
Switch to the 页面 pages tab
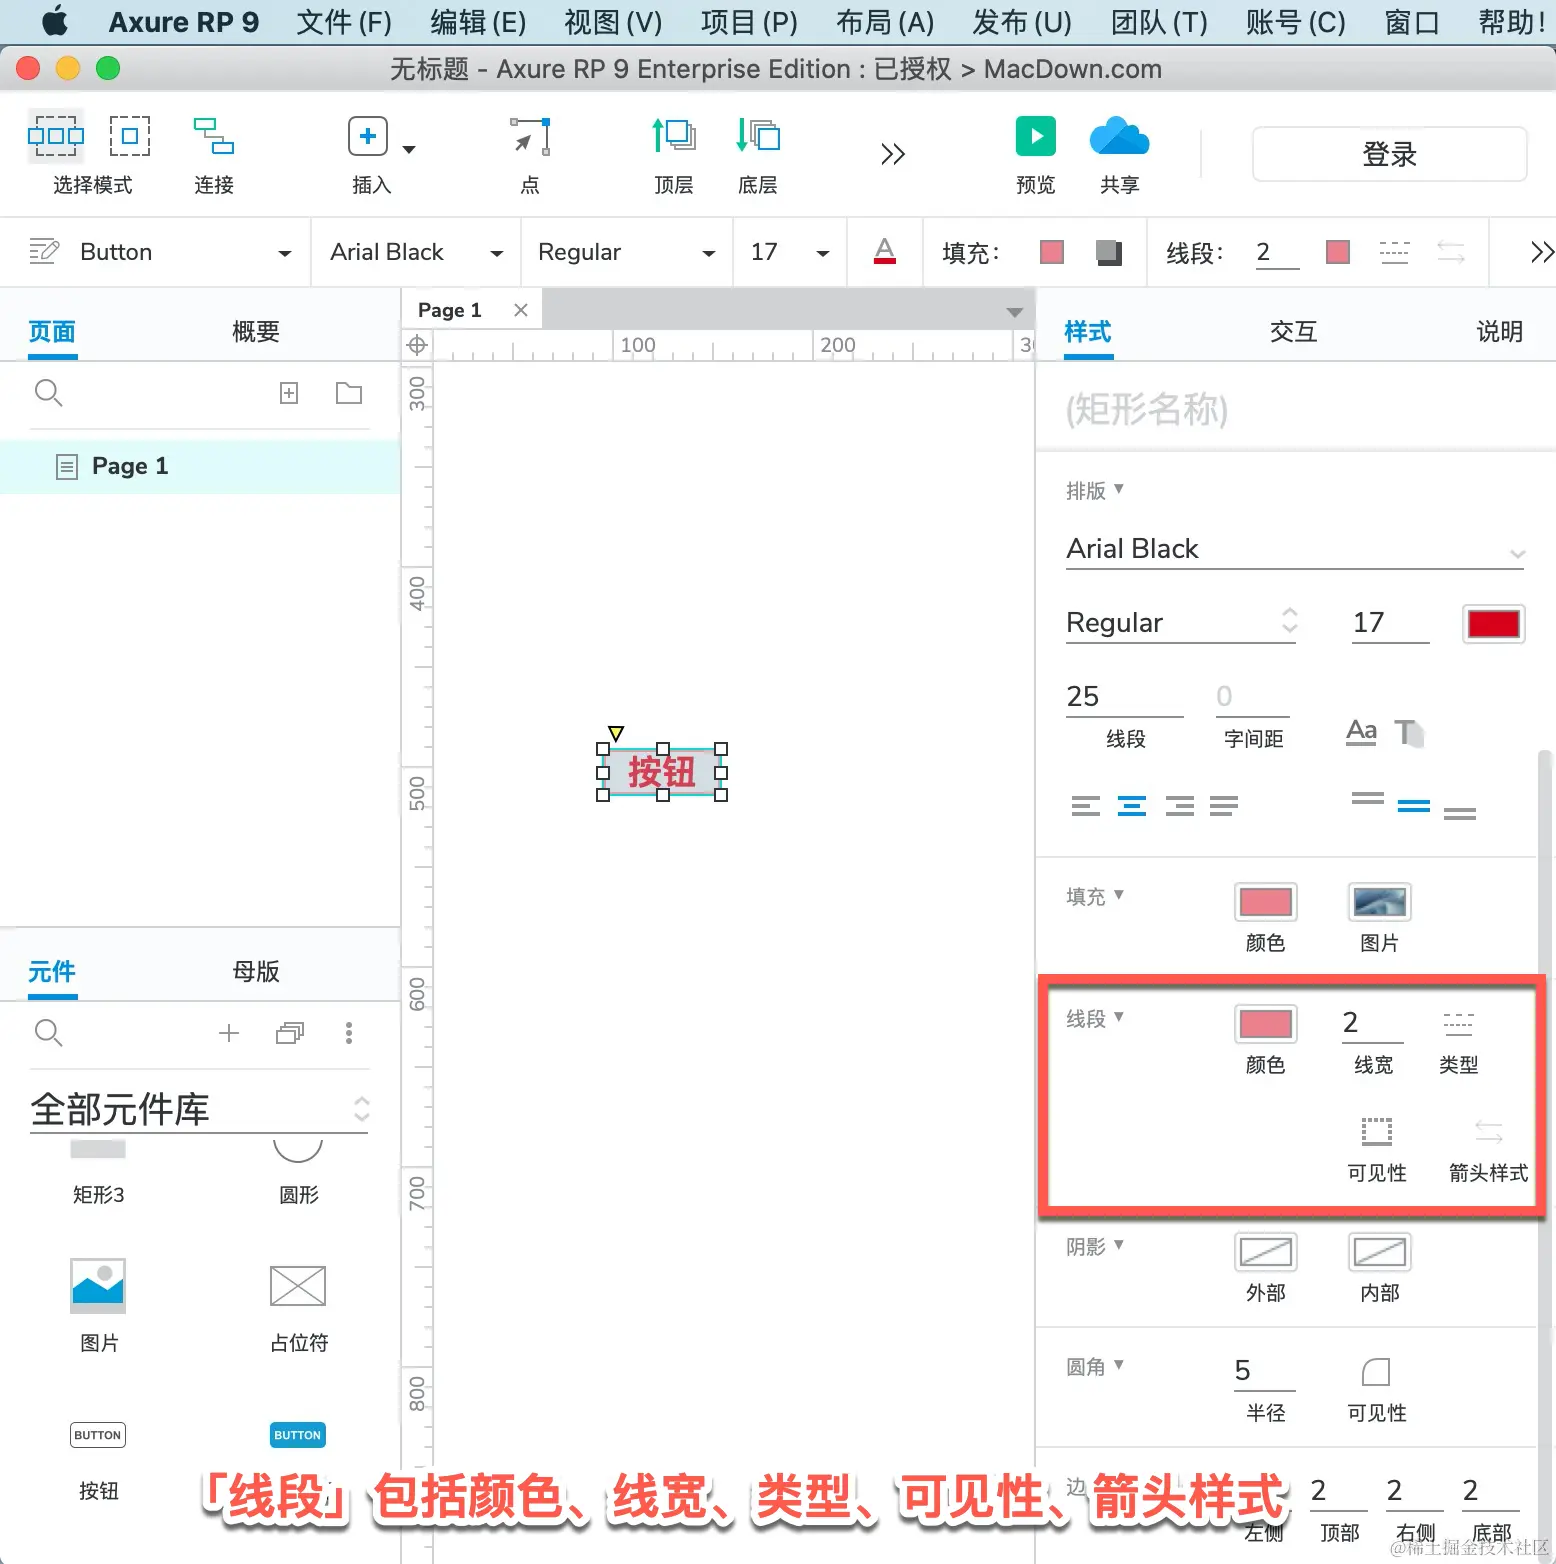(52, 331)
